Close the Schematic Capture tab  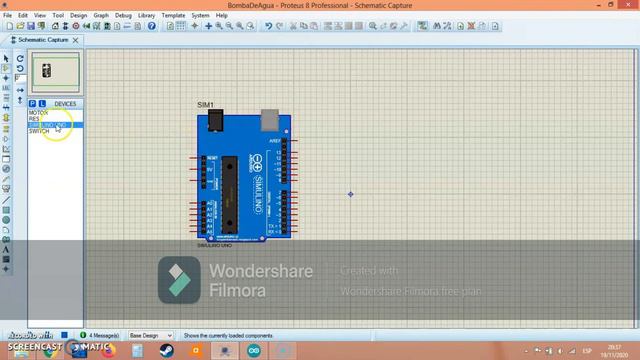(76, 40)
